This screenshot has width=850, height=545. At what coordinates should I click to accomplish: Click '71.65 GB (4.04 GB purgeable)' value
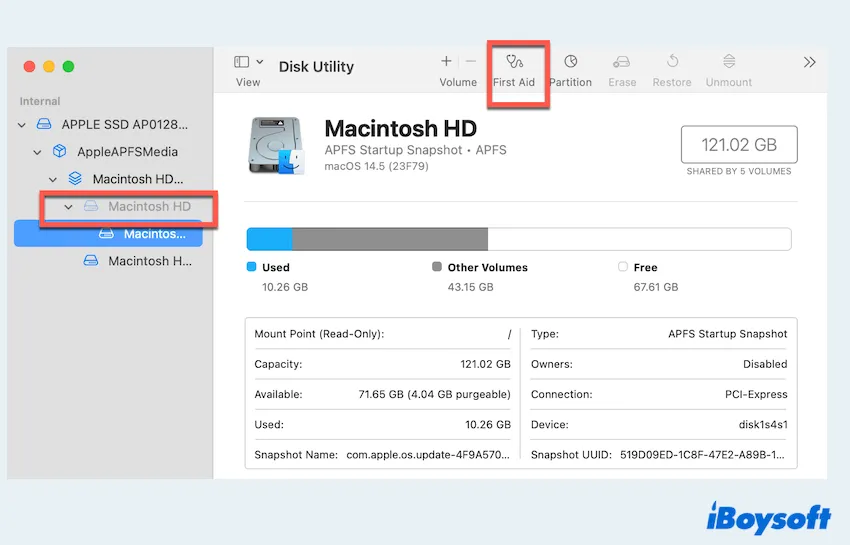[x=434, y=394]
